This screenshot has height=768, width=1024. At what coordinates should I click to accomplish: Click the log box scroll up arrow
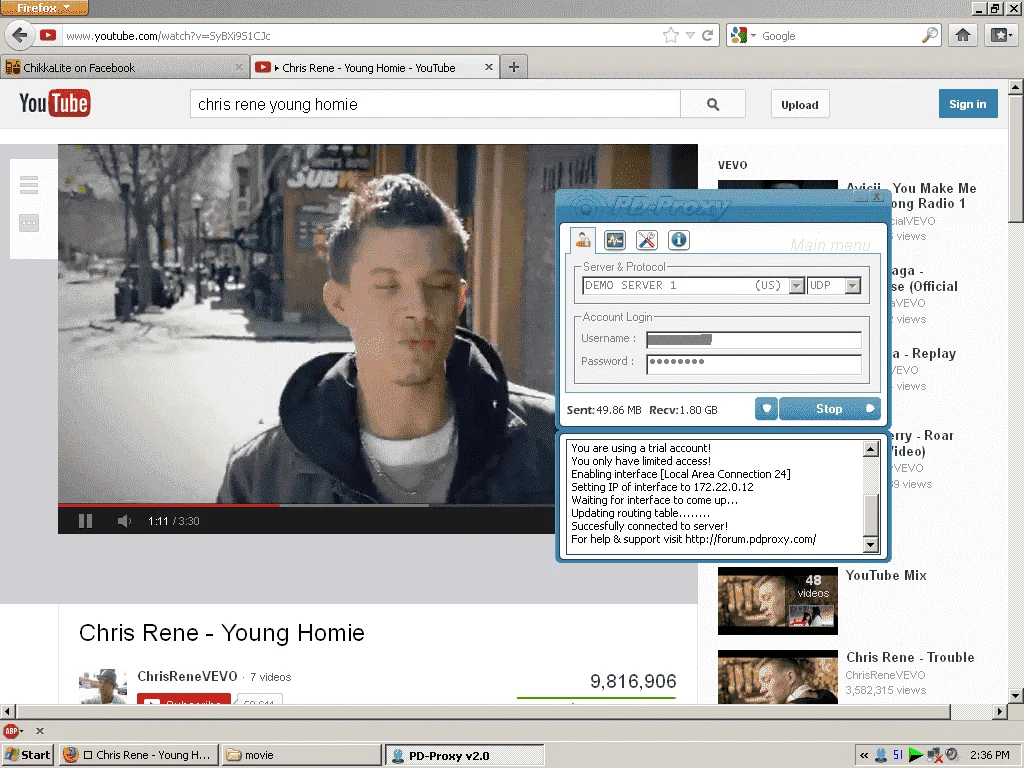tap(871, 449)
